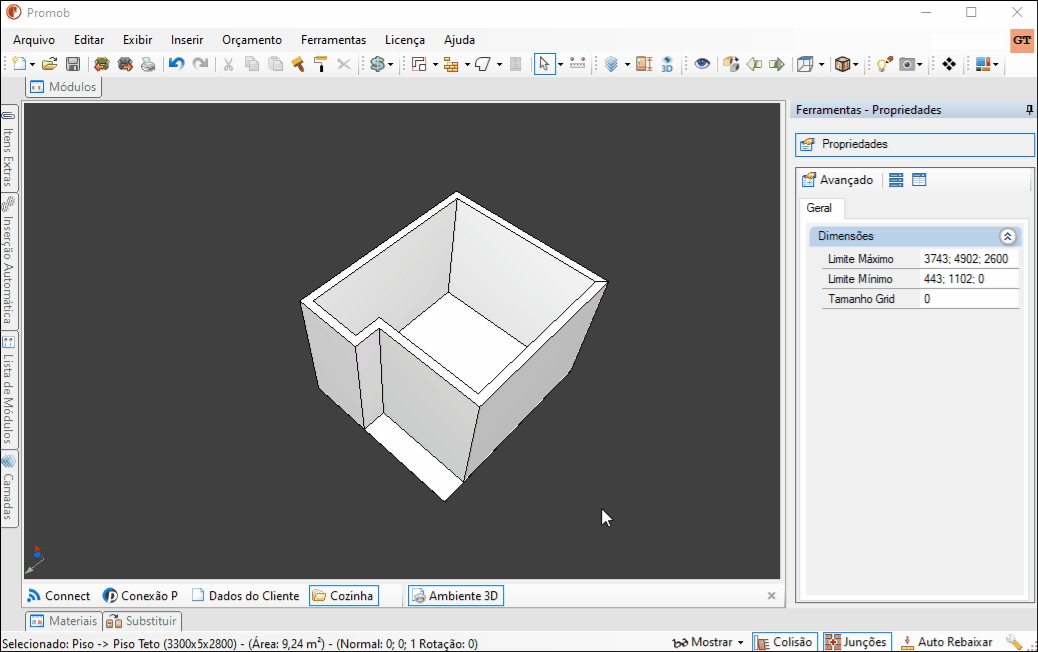1038x652 pixels.
Task: Open the Orçamento menu
Action: (252, 40)
